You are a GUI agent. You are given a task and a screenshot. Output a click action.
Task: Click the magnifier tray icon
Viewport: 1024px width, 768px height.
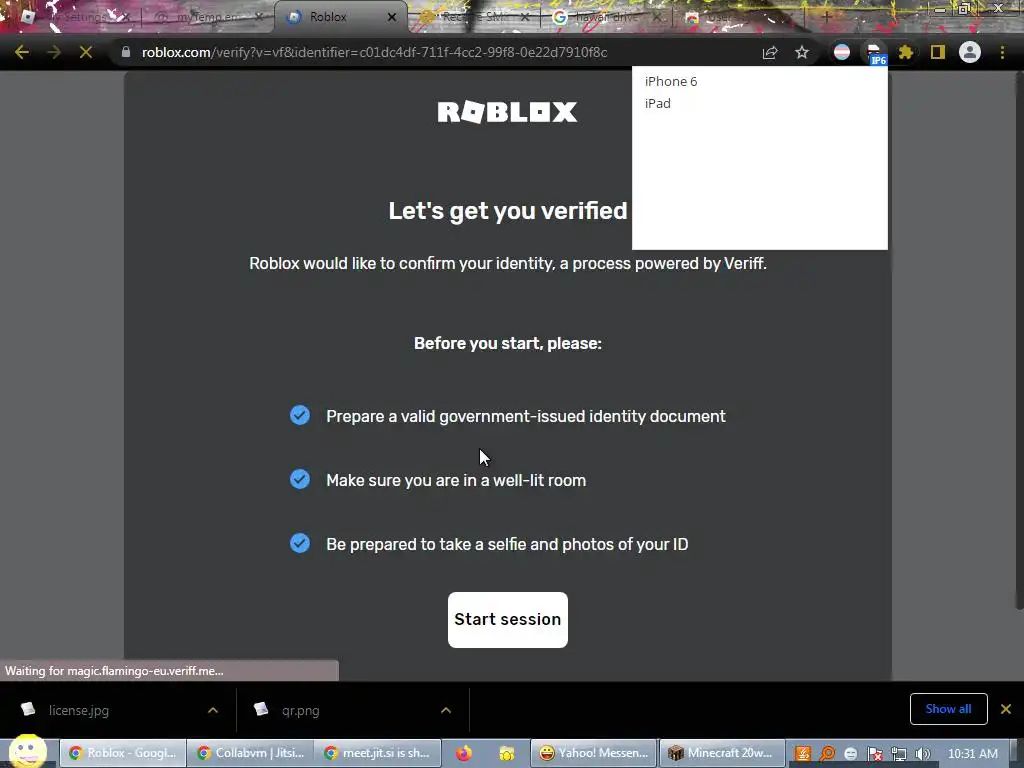pos(827,754)
